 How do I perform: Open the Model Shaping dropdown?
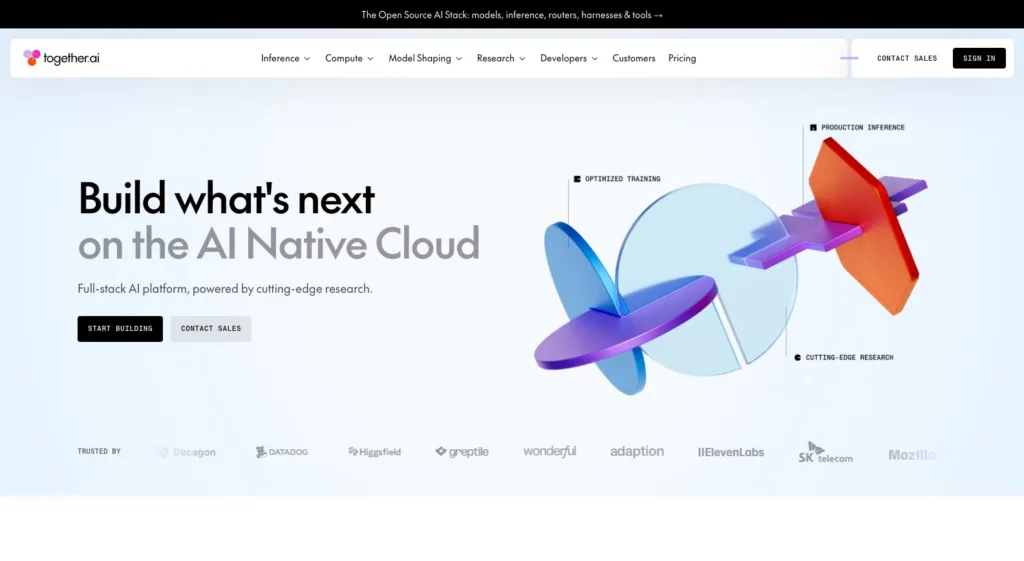pos(425,58)
